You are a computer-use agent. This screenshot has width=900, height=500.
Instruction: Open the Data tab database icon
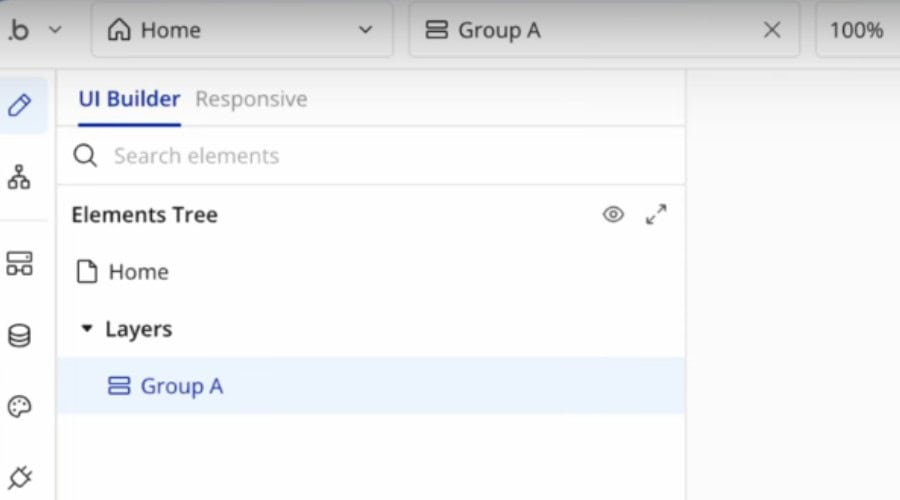pos(19,336)
